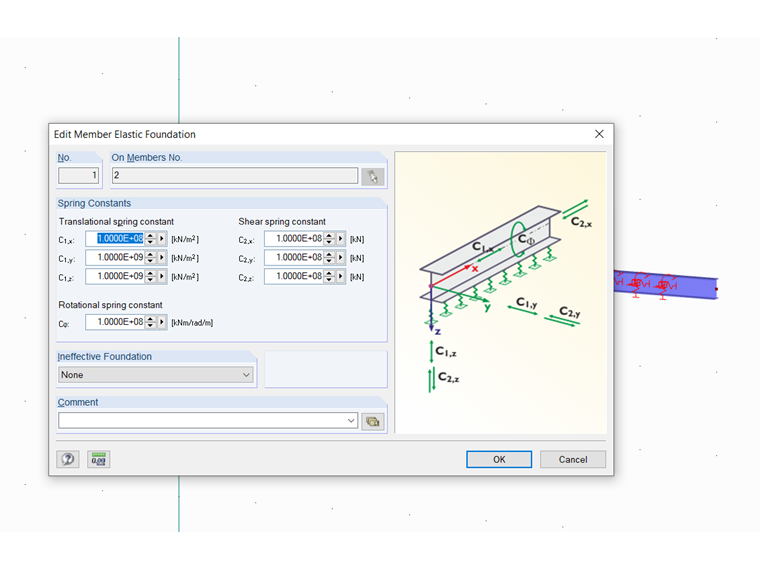Dismiss the dialog with Cancel

[573, 459]
